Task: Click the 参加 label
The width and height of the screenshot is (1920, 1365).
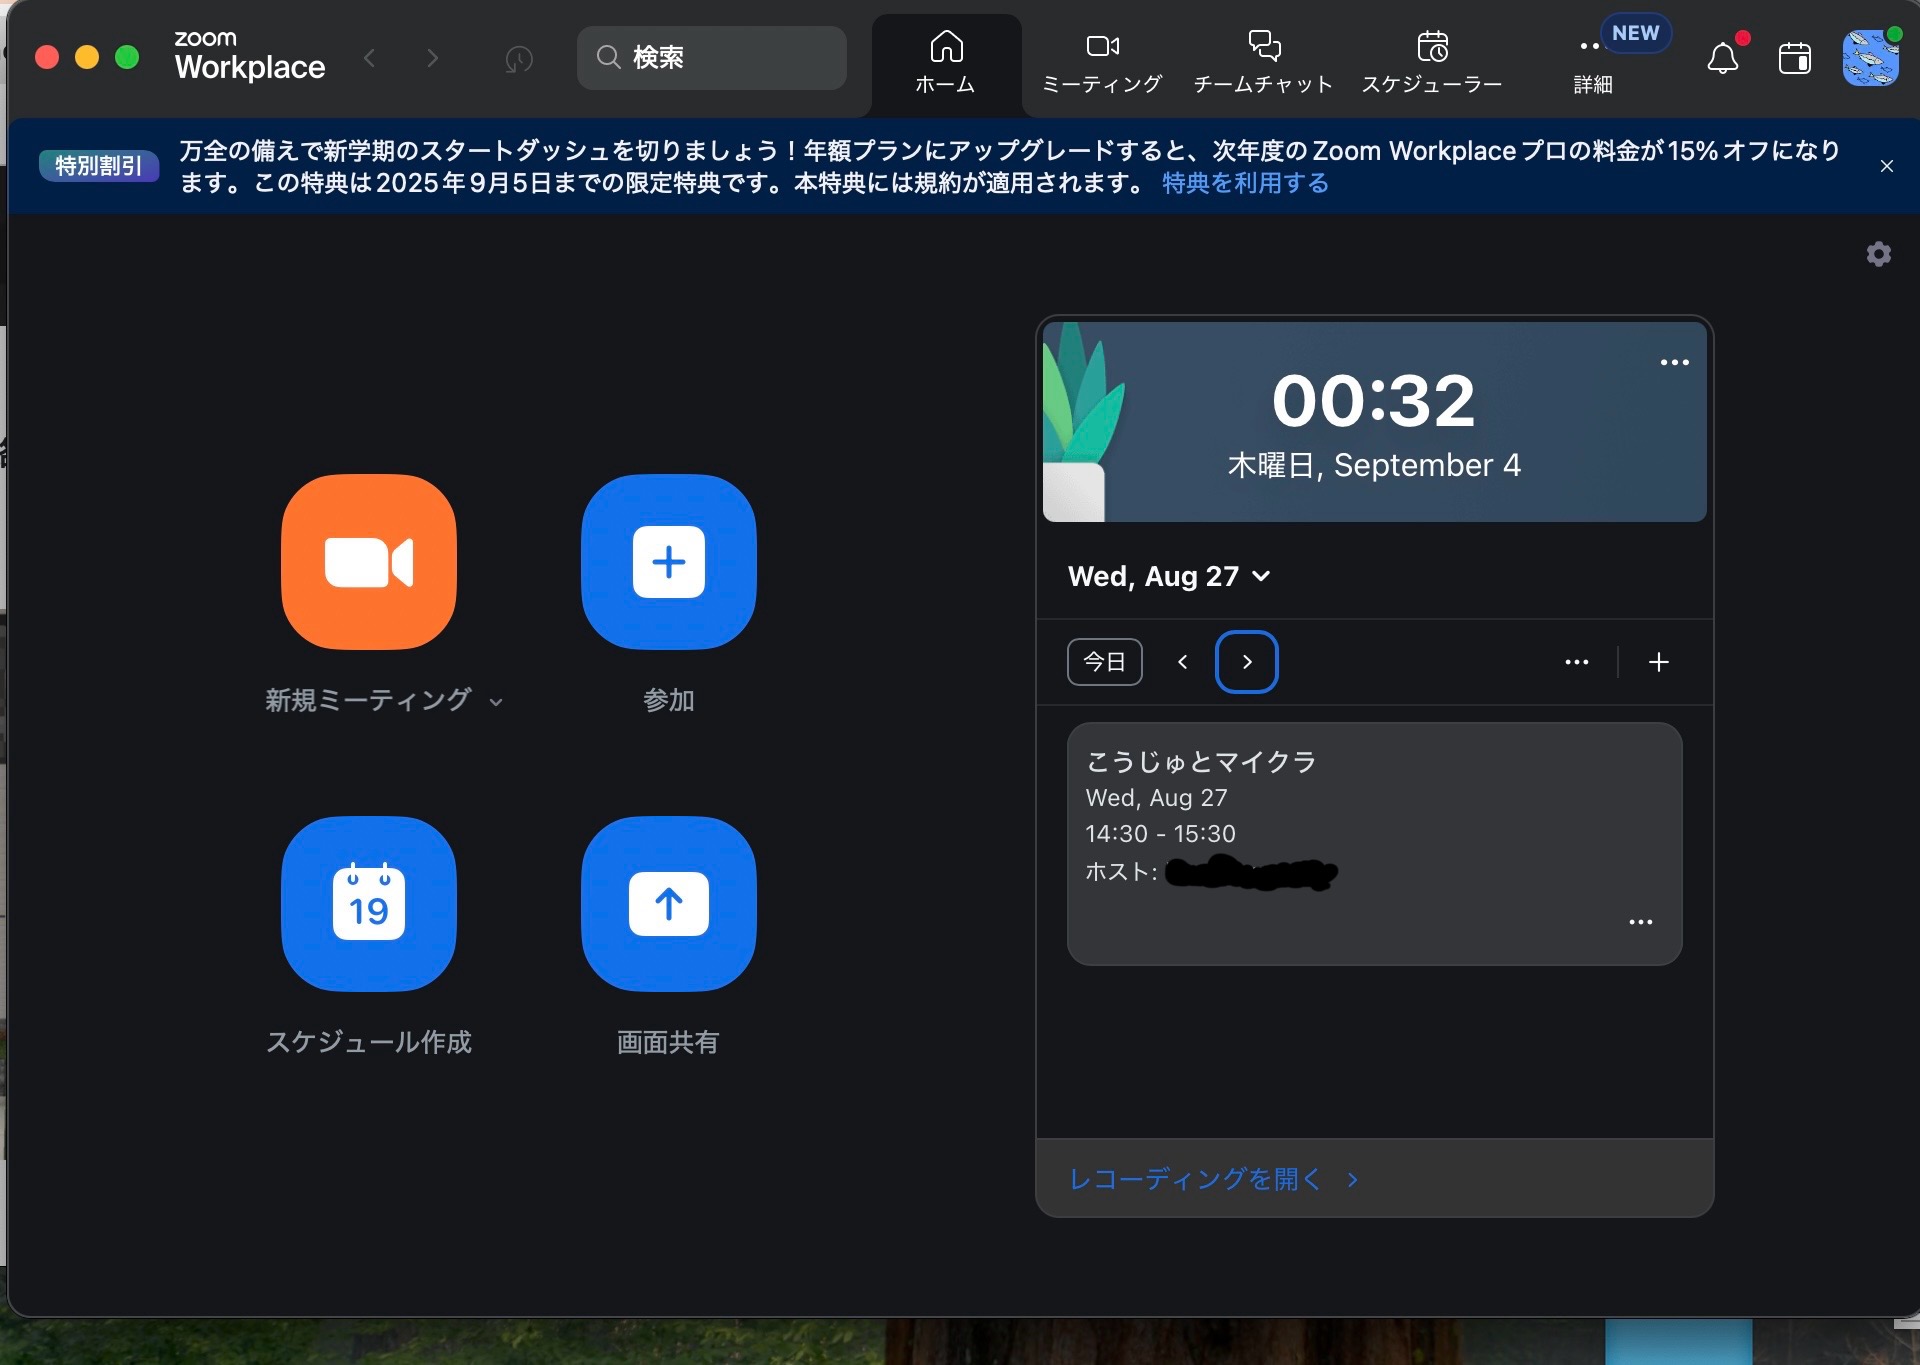Action: (x=669, y=701)
